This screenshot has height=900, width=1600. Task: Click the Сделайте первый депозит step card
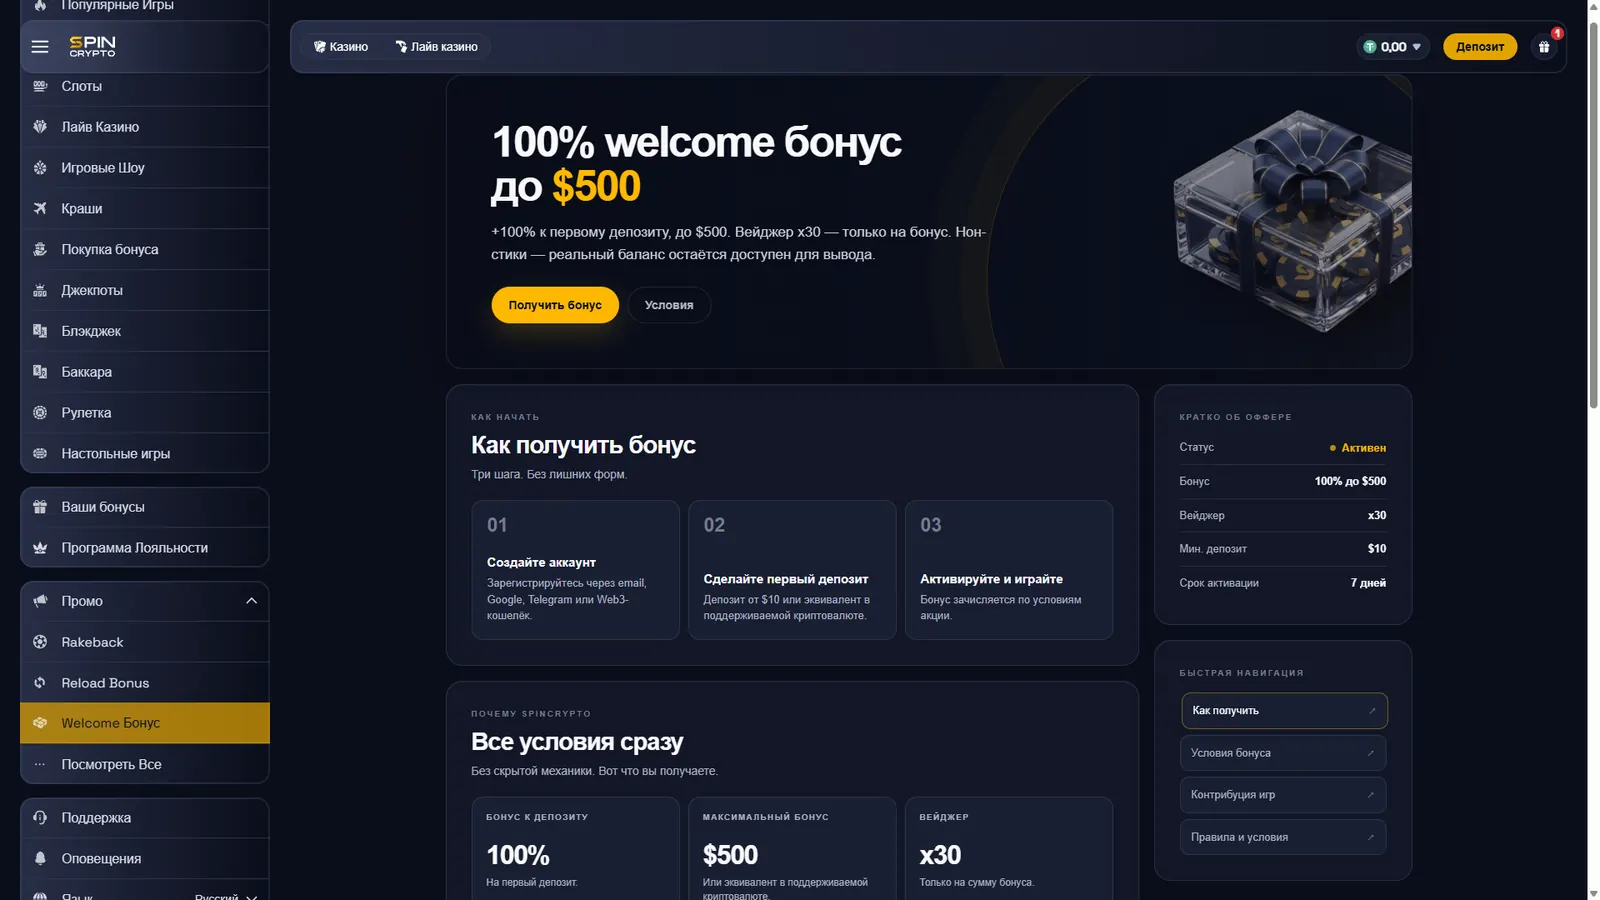pyautogui.click(x=792, y=570)
